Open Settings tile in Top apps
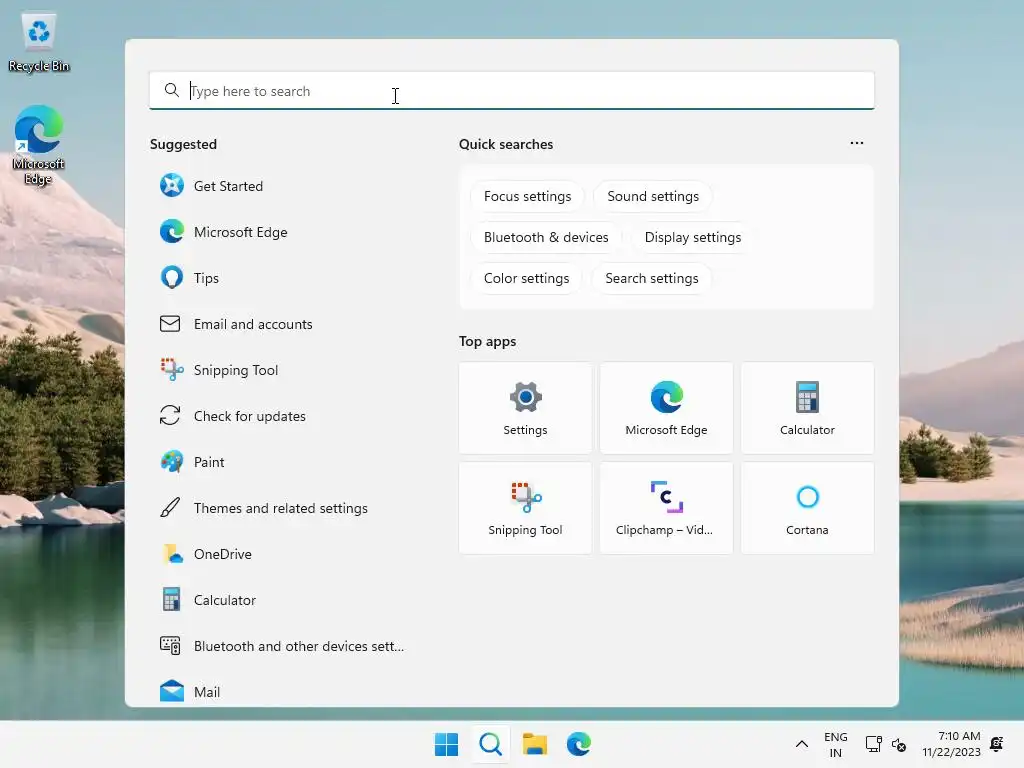1024x768 pixels. pos(525,408)
